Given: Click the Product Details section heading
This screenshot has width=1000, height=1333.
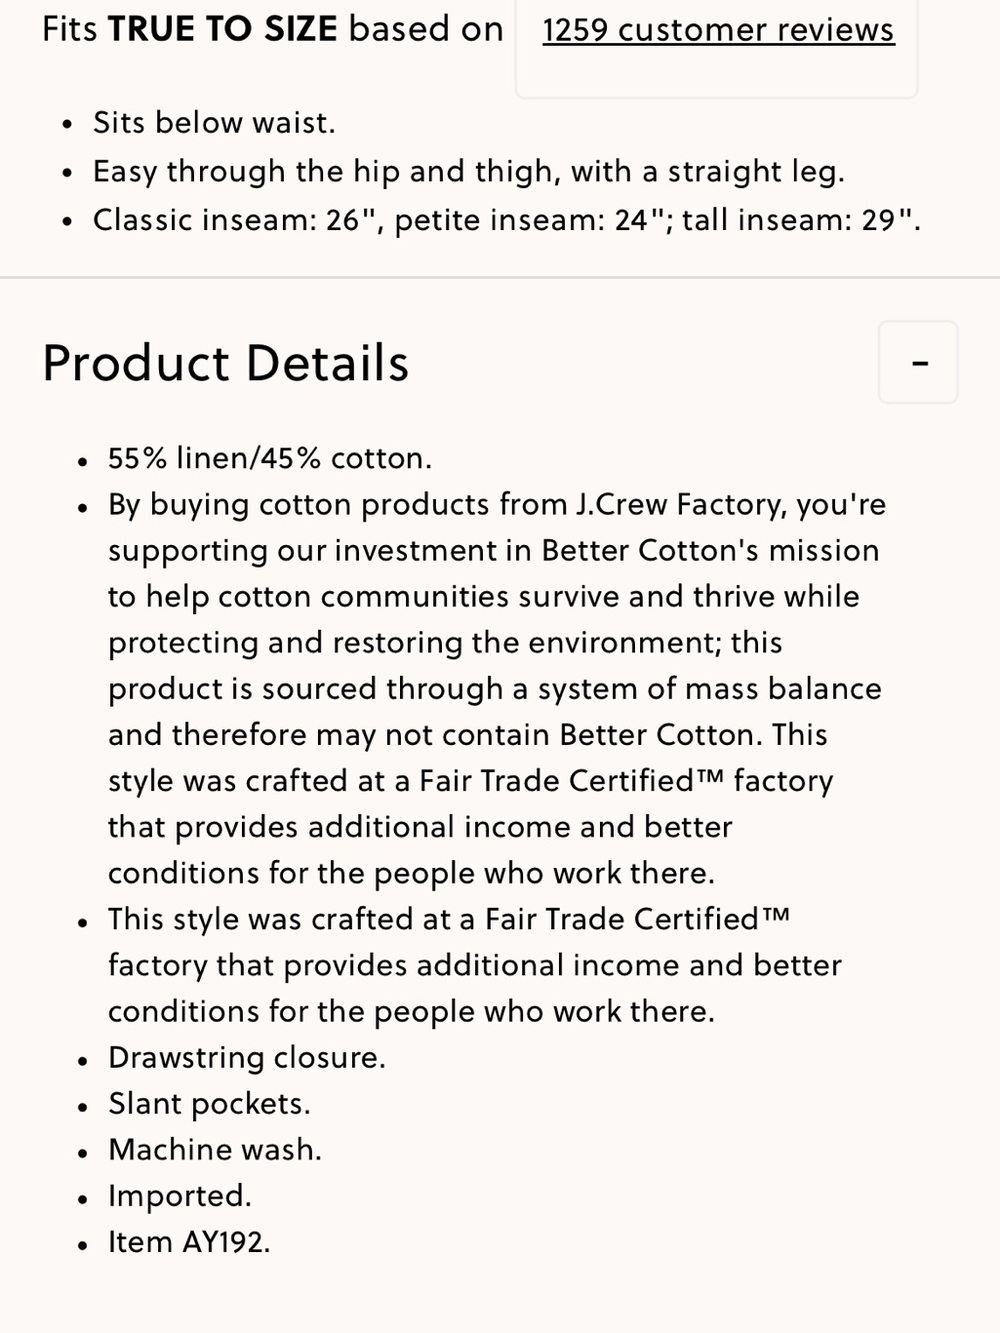Looking at the screenshot, I should point(226,363).
